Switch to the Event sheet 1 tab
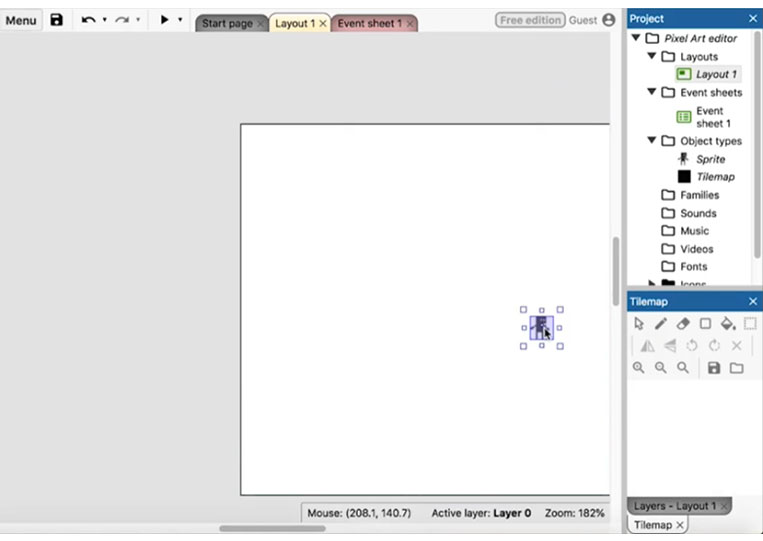This screenshot has width=763, height=541. coord(369,23)
